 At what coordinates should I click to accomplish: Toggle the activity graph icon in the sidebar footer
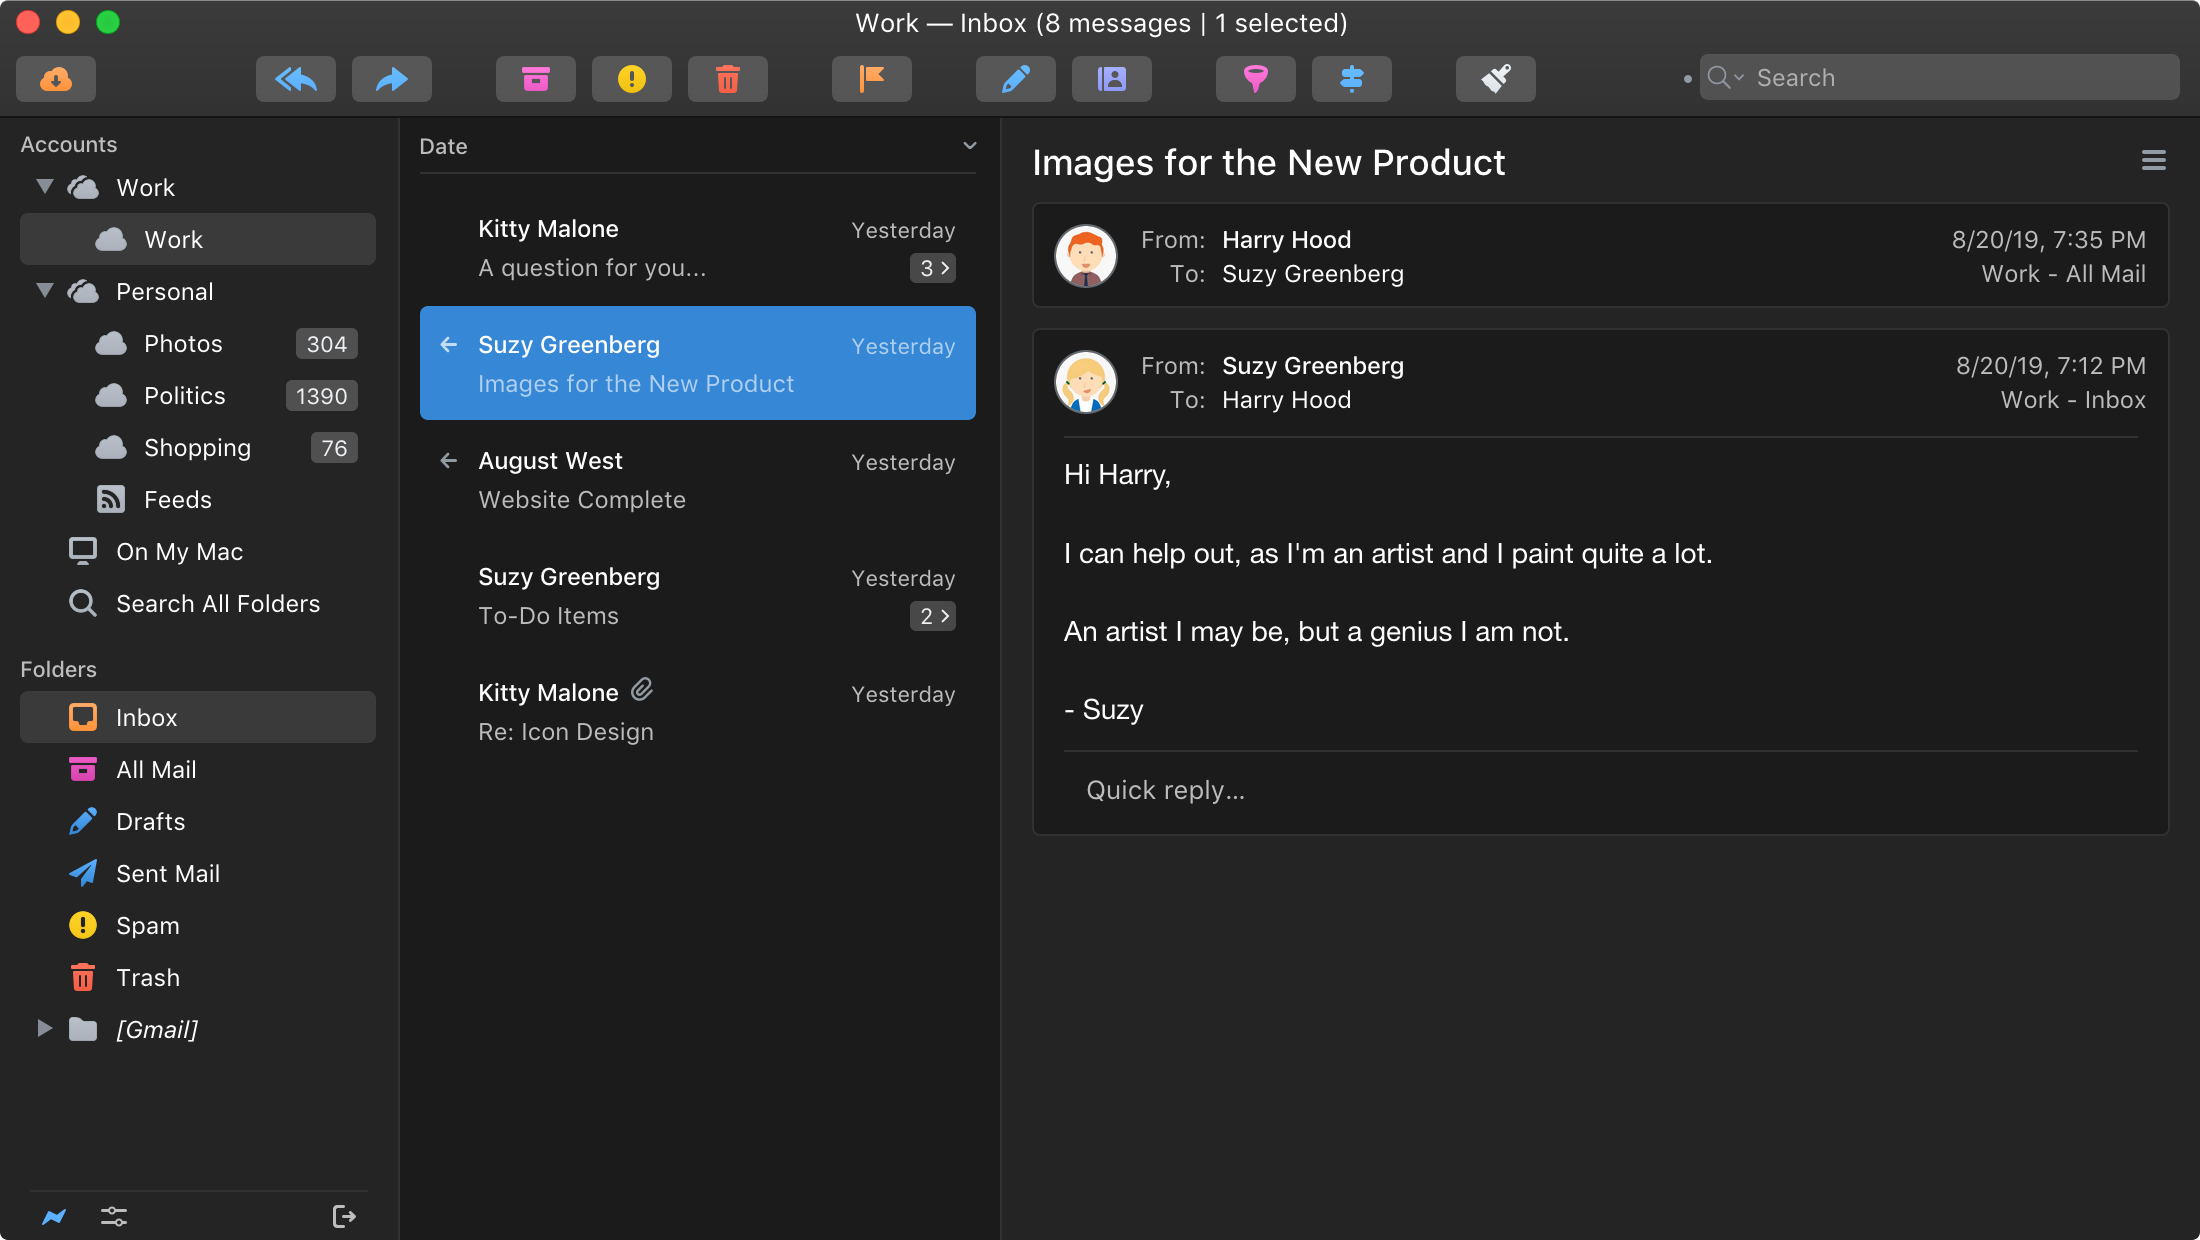point(54,1216)
